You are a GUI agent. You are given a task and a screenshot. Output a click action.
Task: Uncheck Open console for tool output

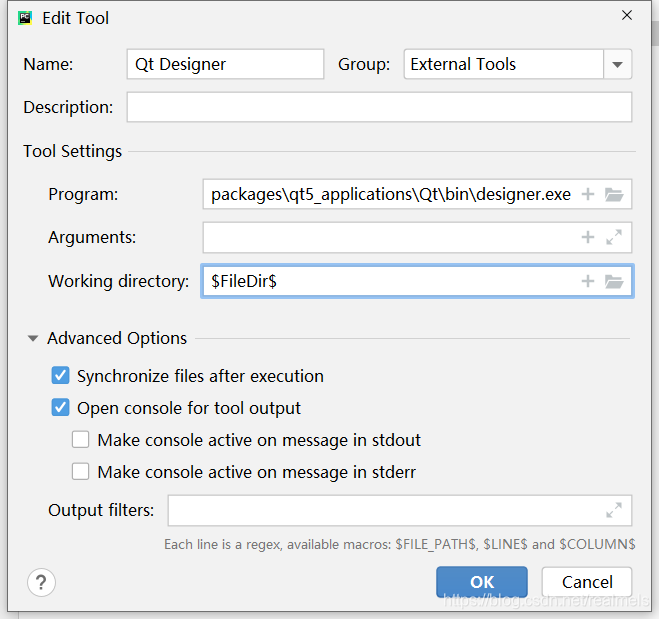tap(61, 408)
